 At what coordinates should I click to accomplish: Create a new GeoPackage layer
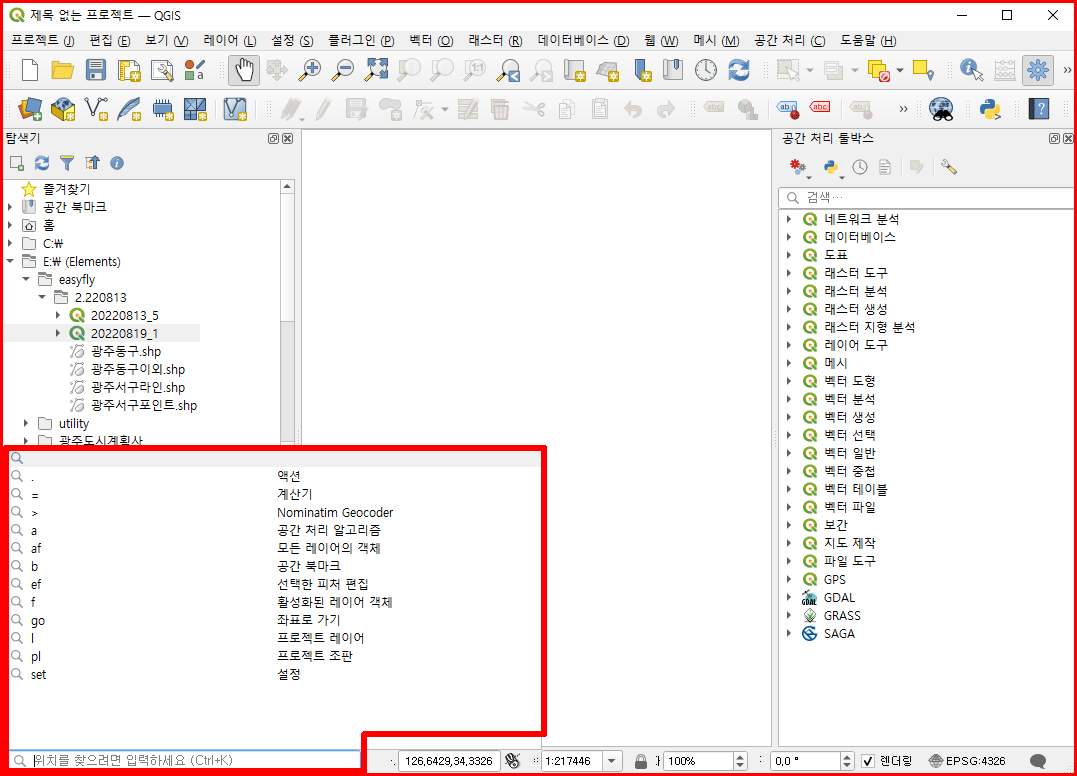click(x=63, y=109)
